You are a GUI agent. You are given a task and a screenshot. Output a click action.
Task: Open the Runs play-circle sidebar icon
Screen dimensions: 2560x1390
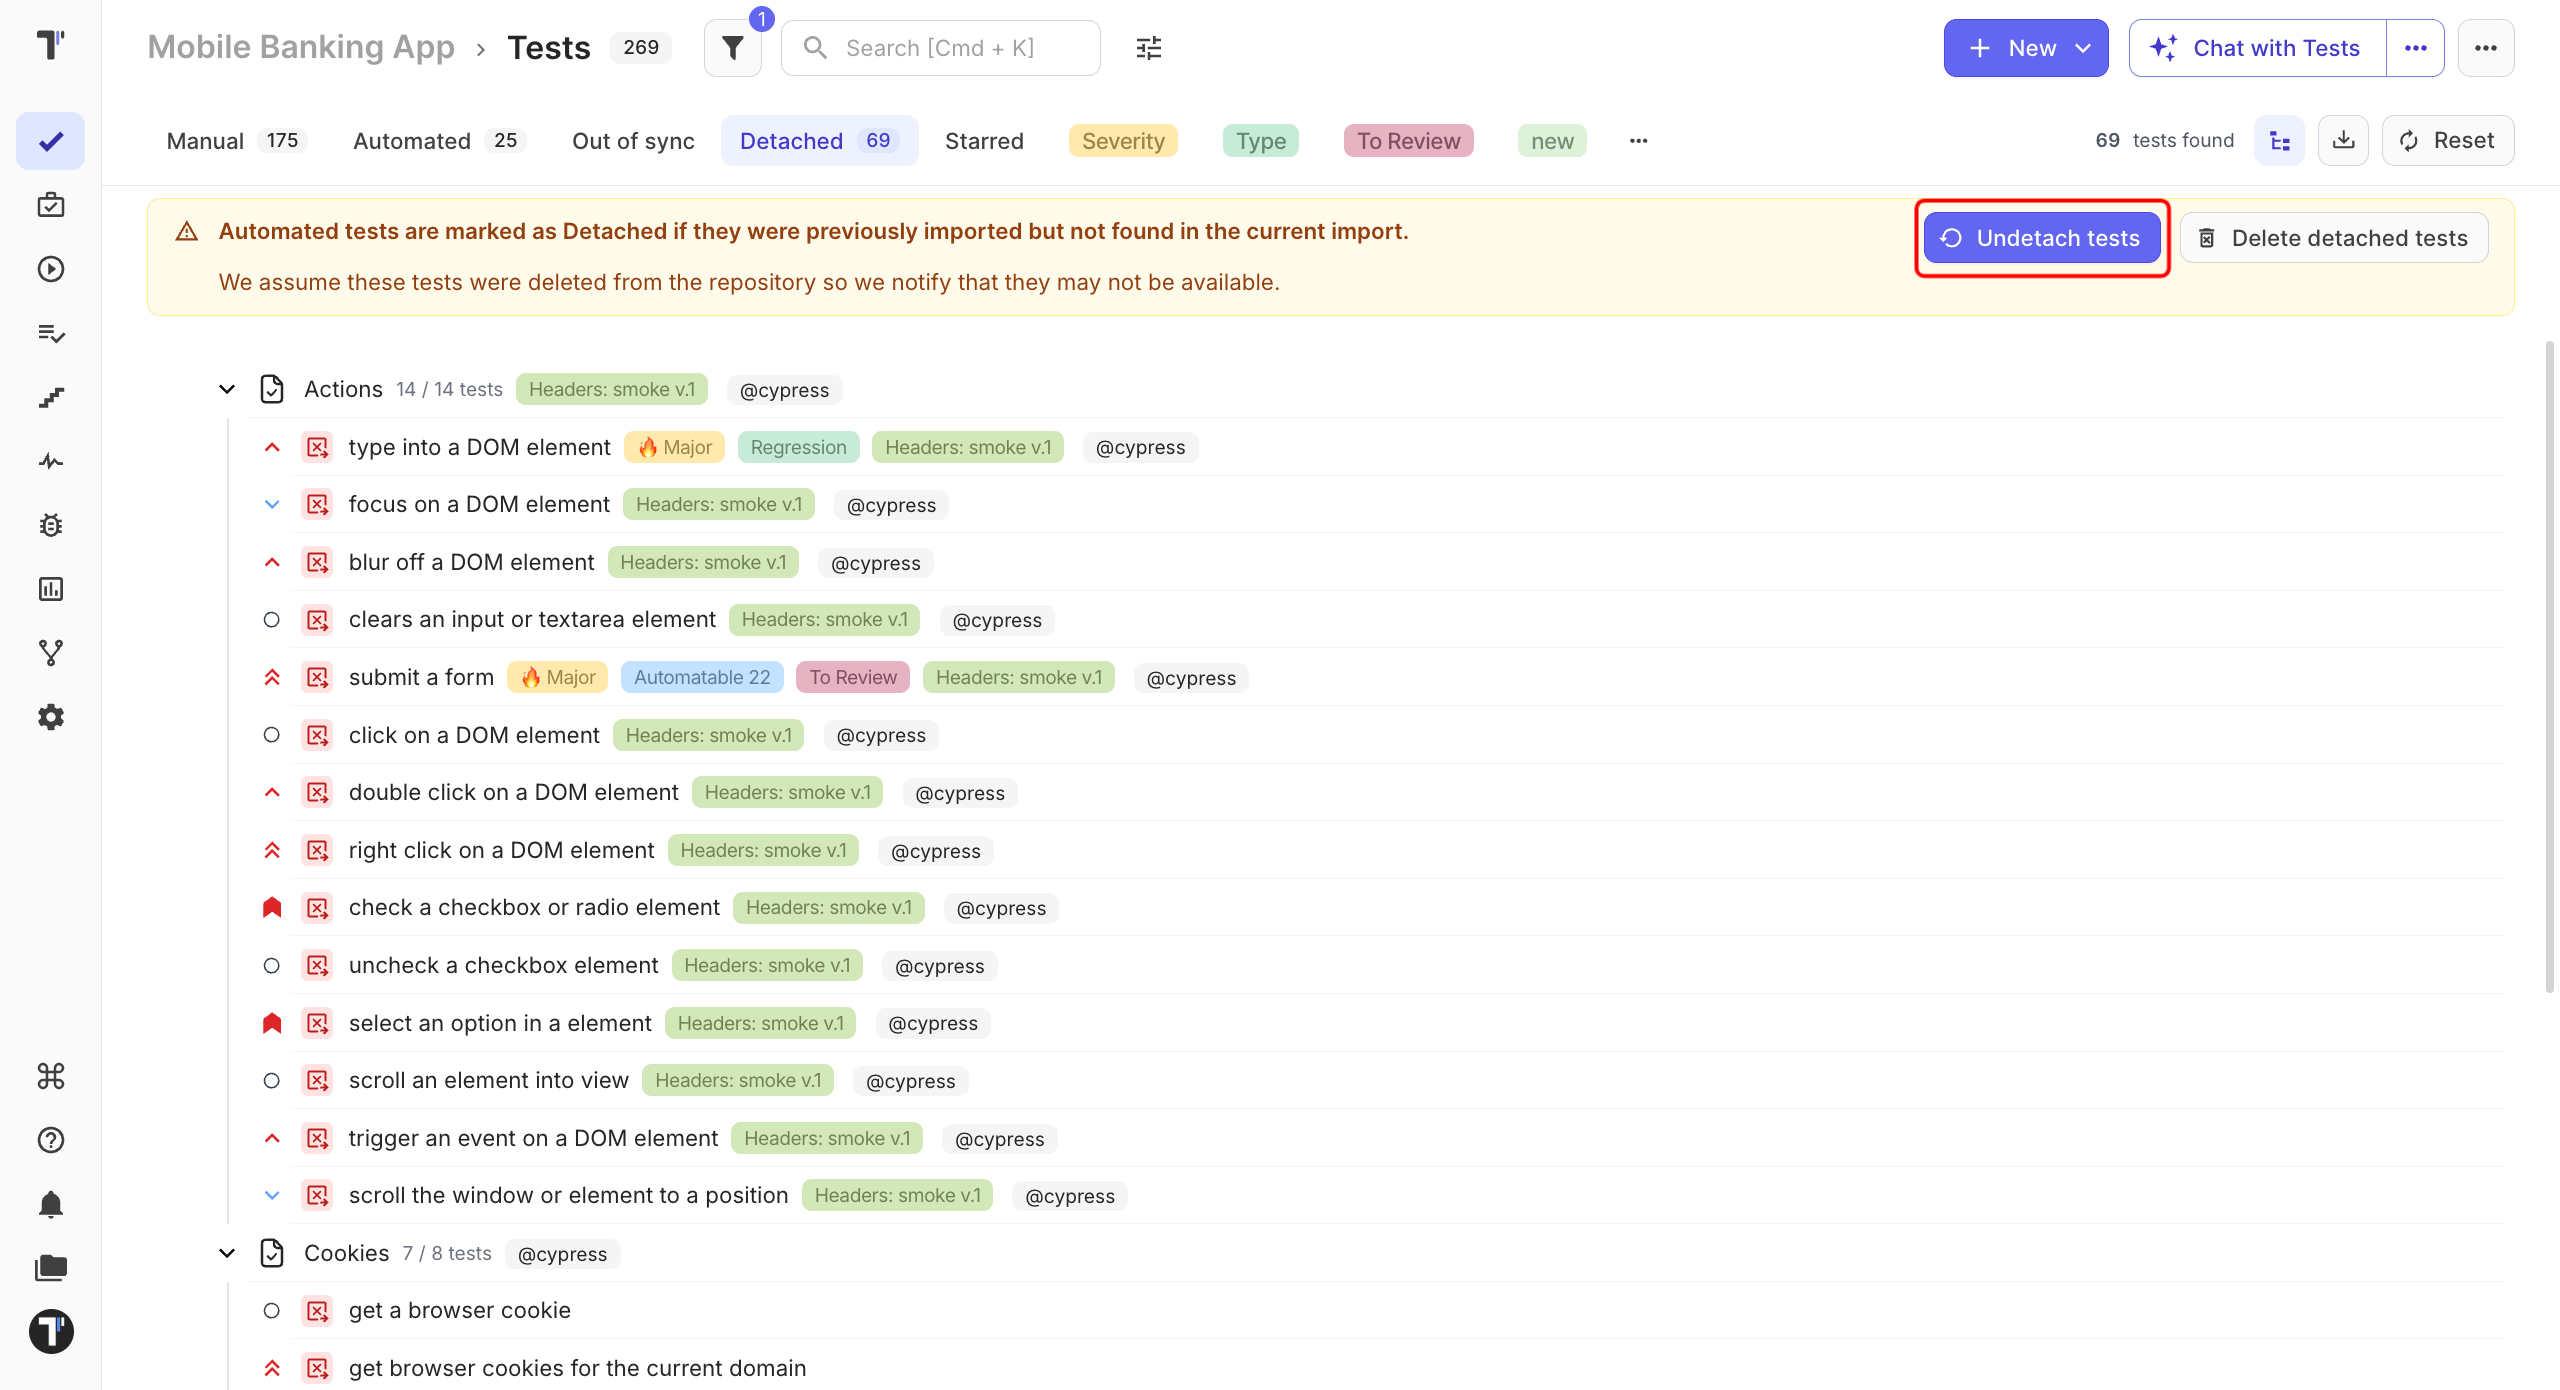point(51,269)
